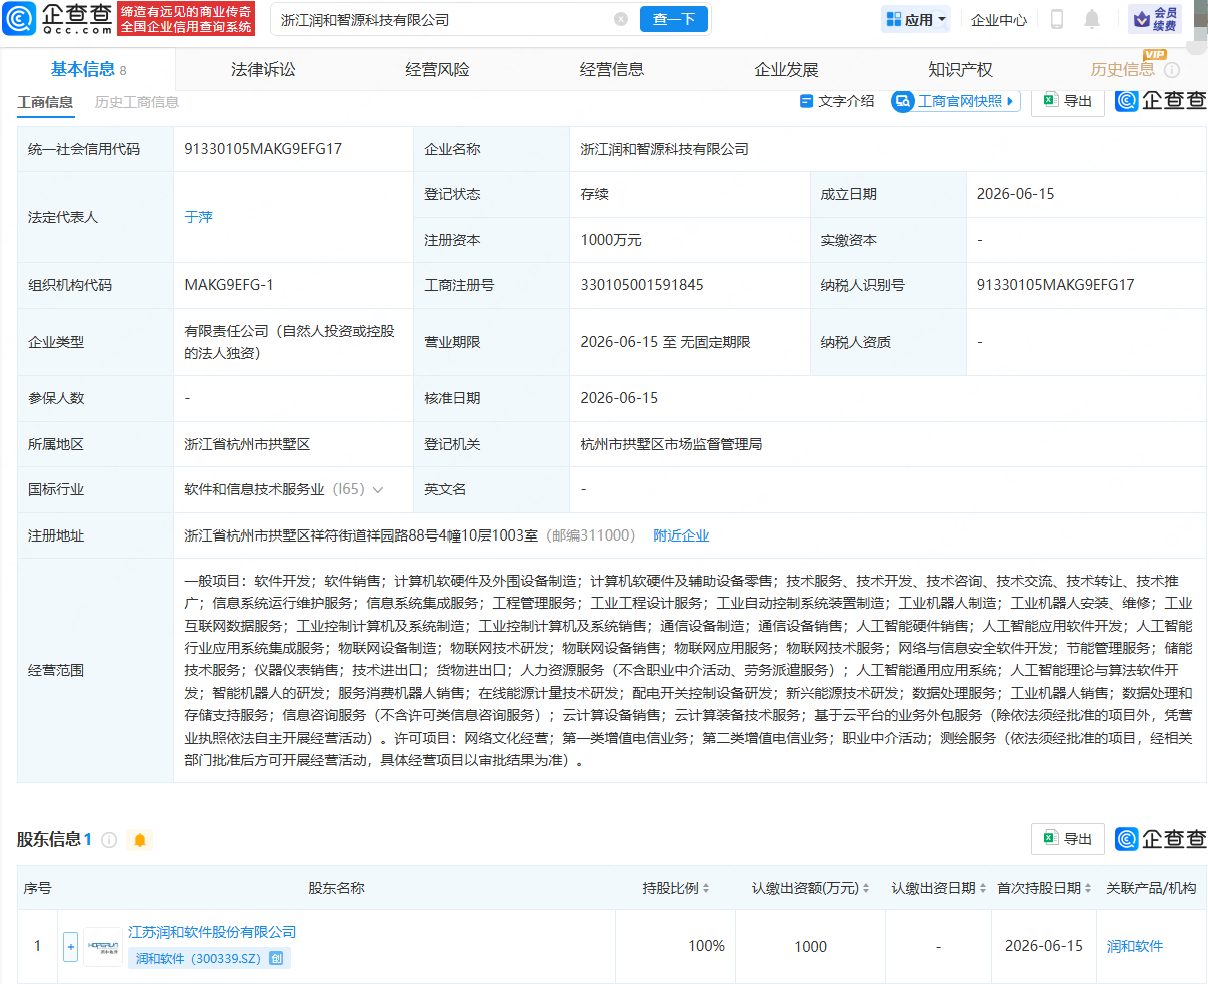The height and width of the screenshot is (984, 1208).
Task: Toggle the orange bell monitor icon beside 股东信息
Action: [139, 840]
